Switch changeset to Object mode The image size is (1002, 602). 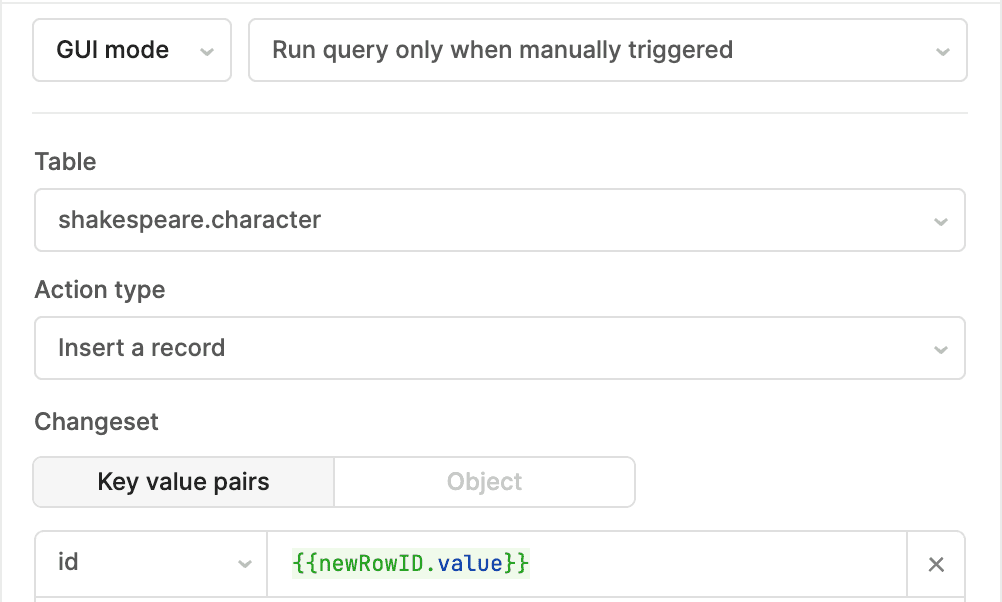pos(484,482)
